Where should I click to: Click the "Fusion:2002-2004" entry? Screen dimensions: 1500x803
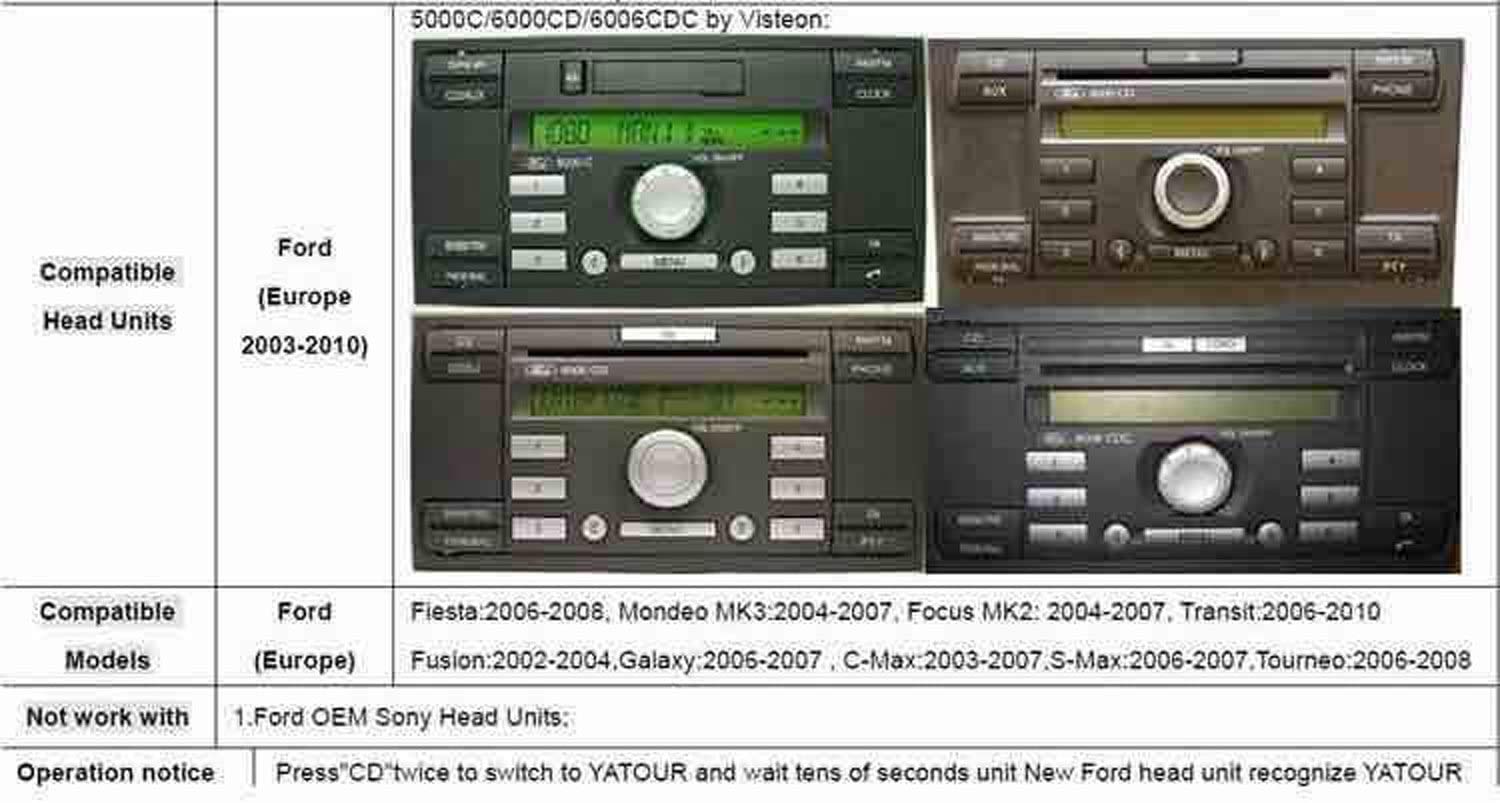click(x=513, y=660)
